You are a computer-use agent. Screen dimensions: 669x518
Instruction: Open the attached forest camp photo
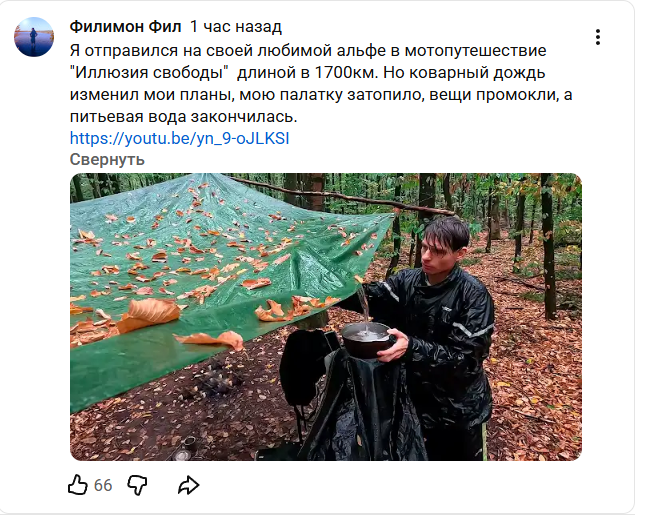point(326,317)
